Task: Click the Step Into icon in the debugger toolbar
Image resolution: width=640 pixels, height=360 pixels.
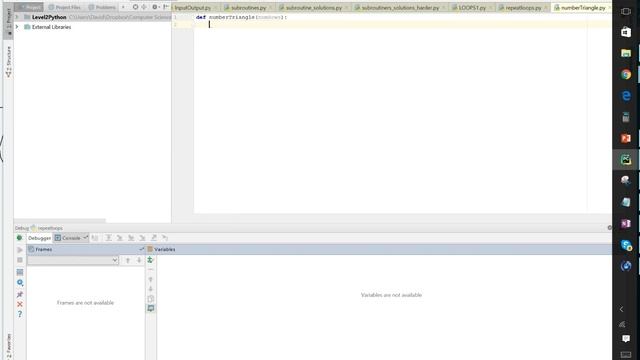Action: 120,238
